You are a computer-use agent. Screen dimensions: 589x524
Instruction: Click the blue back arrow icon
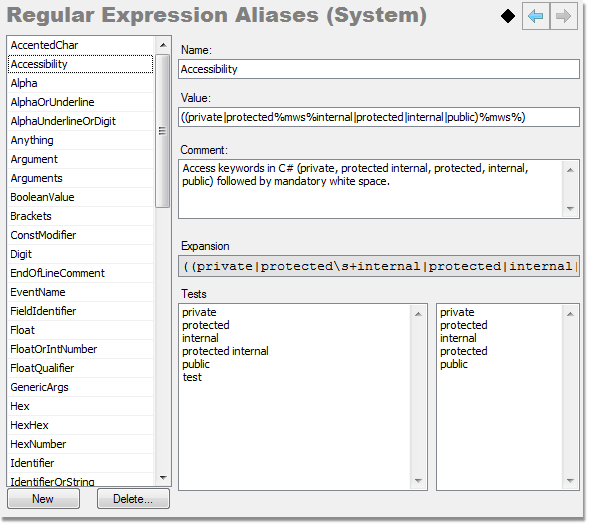[x=535, y=16]
